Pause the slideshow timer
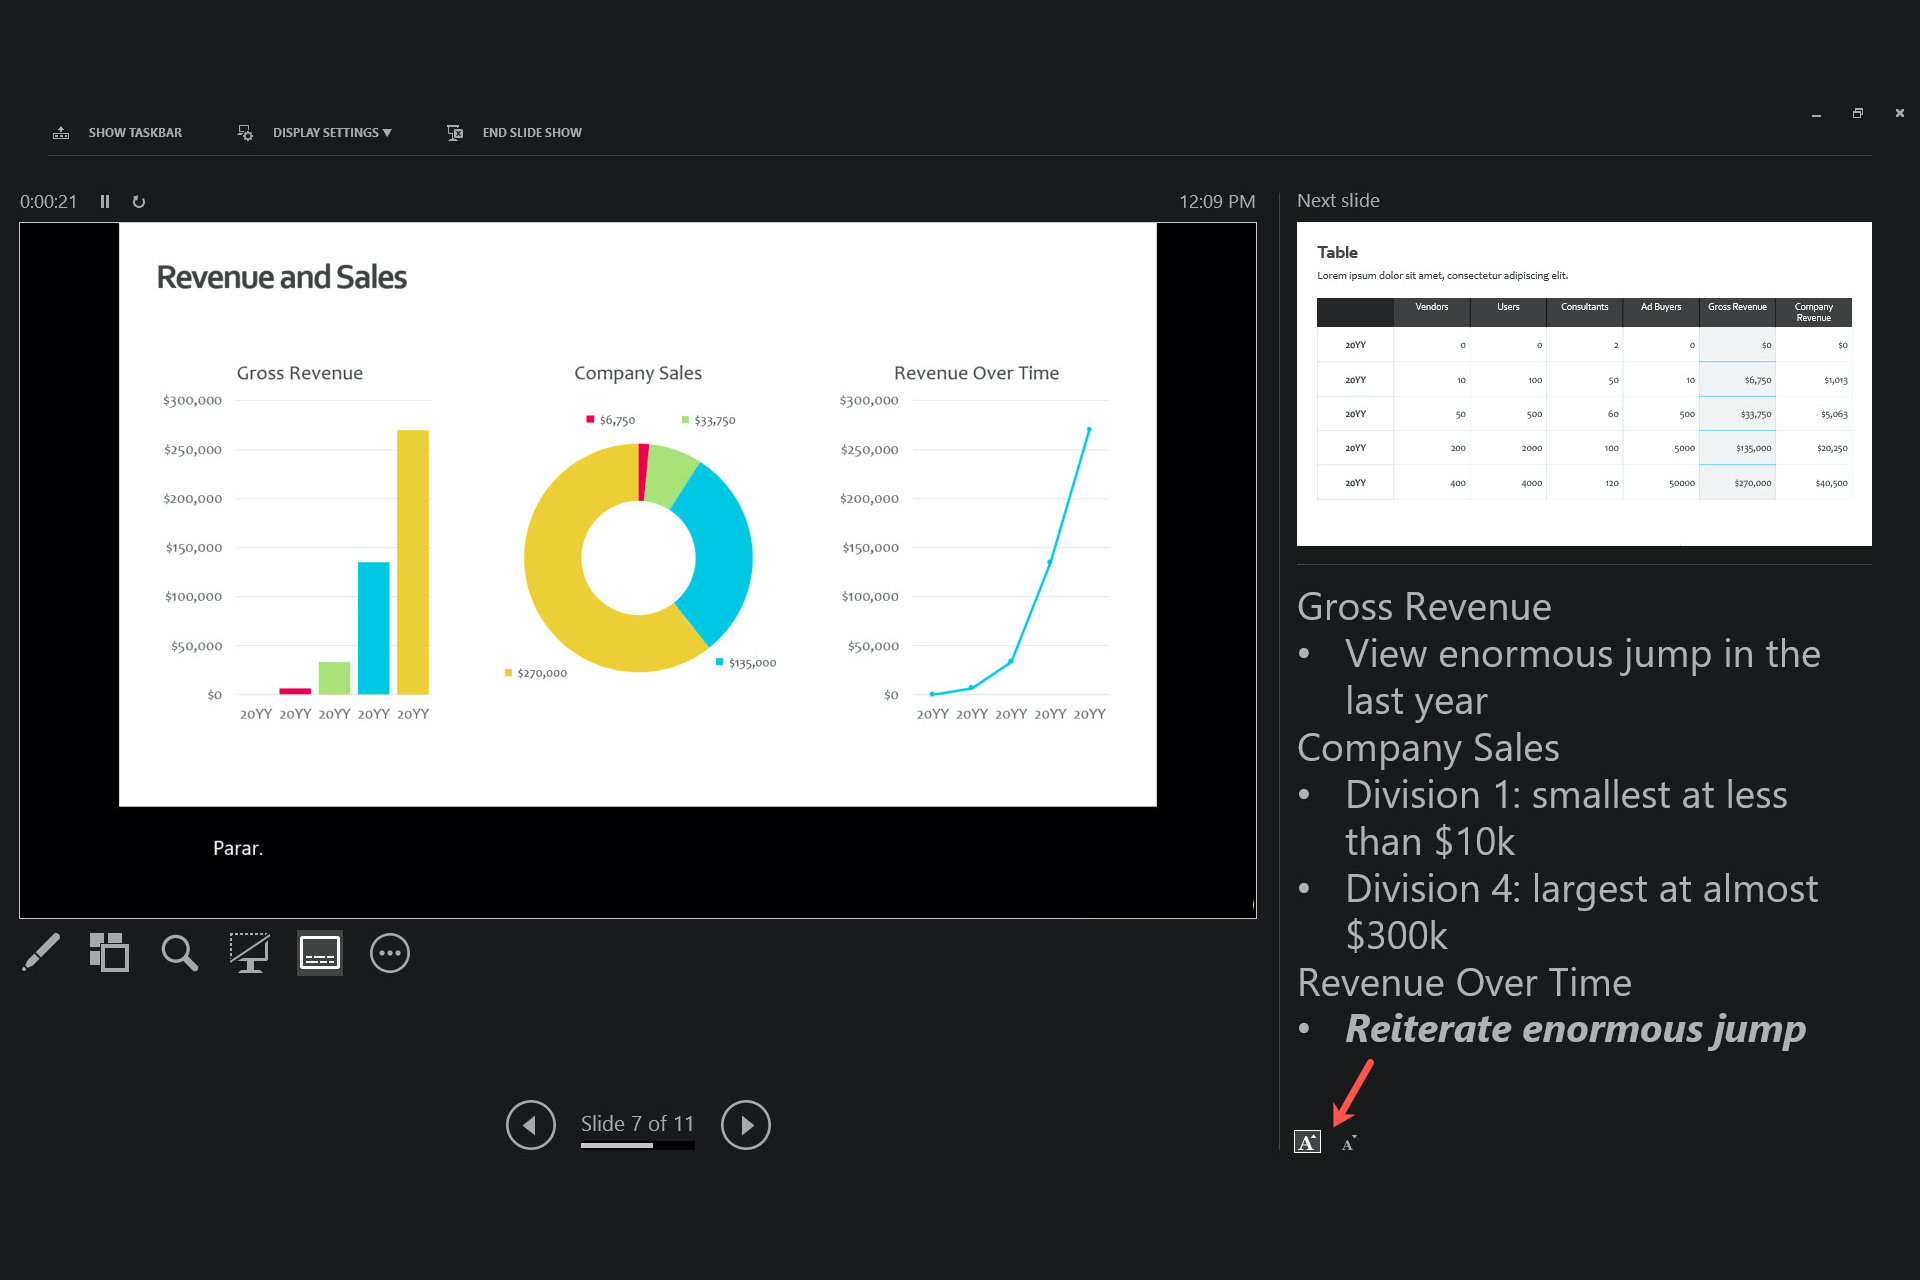This screenshot has height=1280, width=1920. (107, 200)
